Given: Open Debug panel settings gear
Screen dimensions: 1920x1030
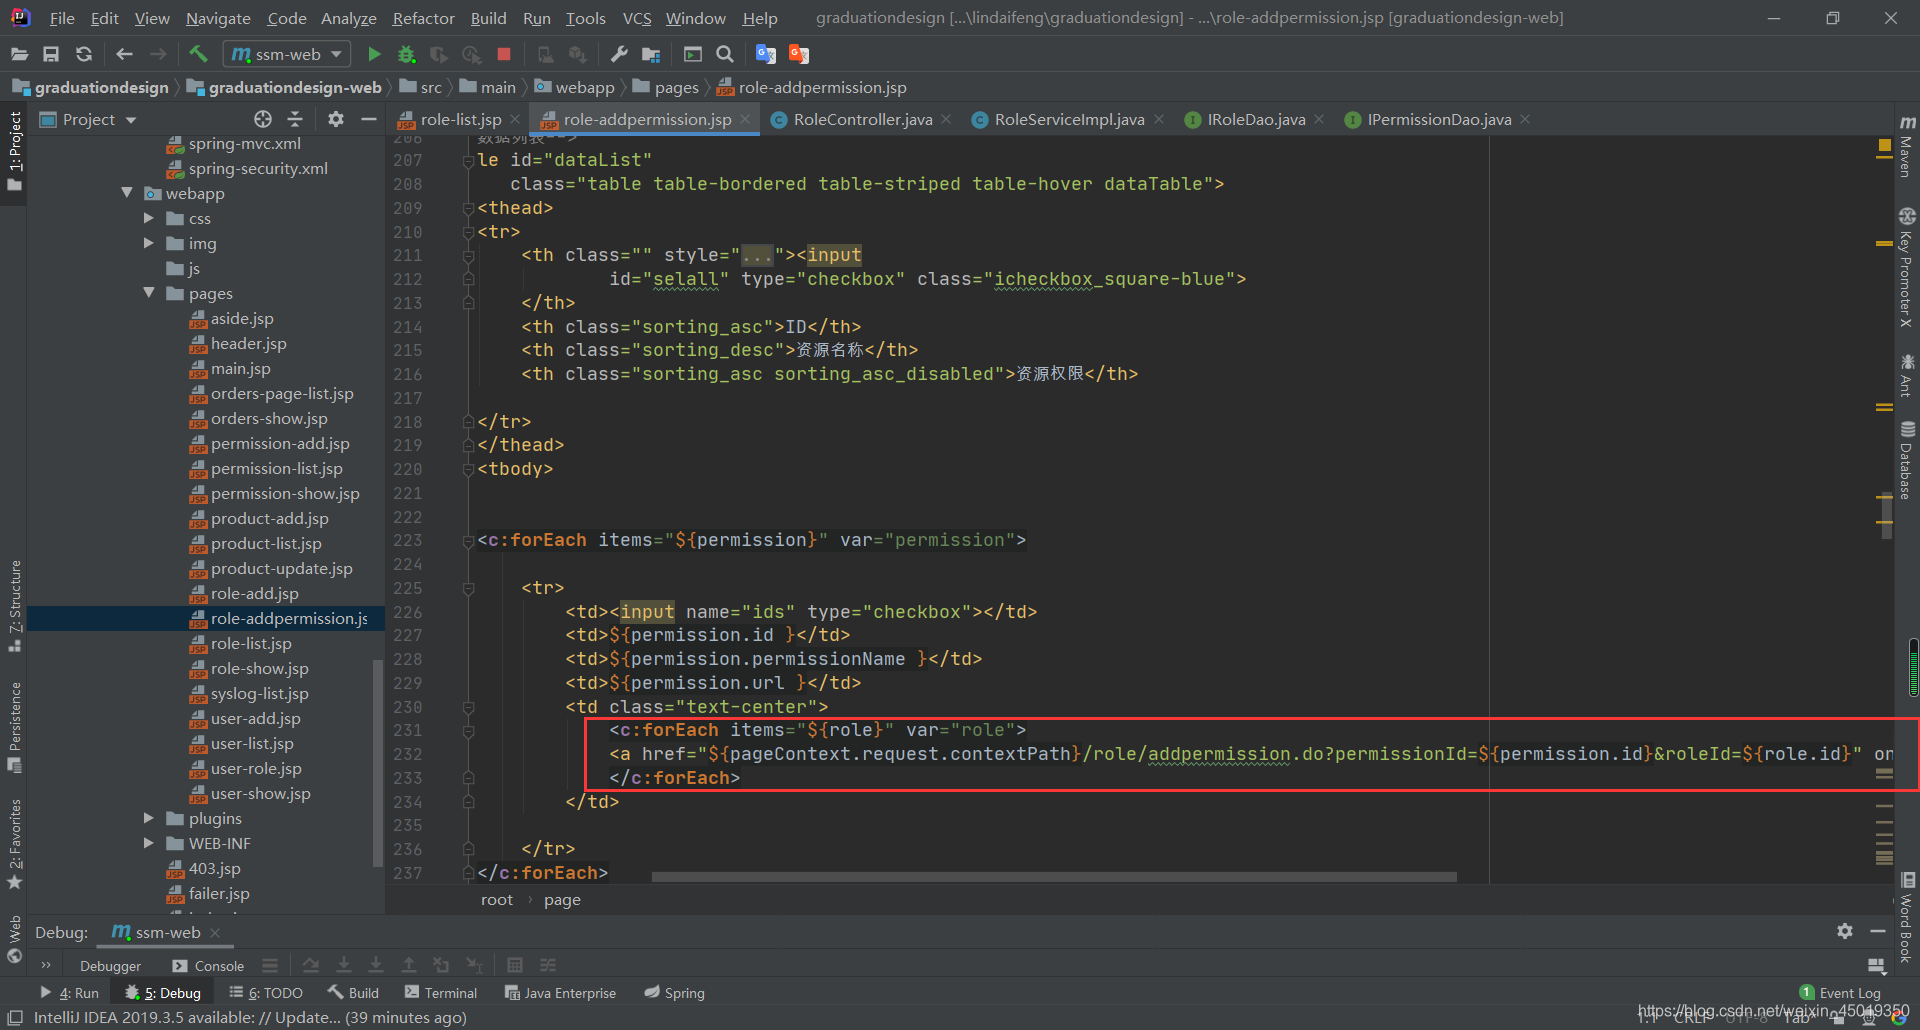Looking at the screenshot, I should (1845, 931).
